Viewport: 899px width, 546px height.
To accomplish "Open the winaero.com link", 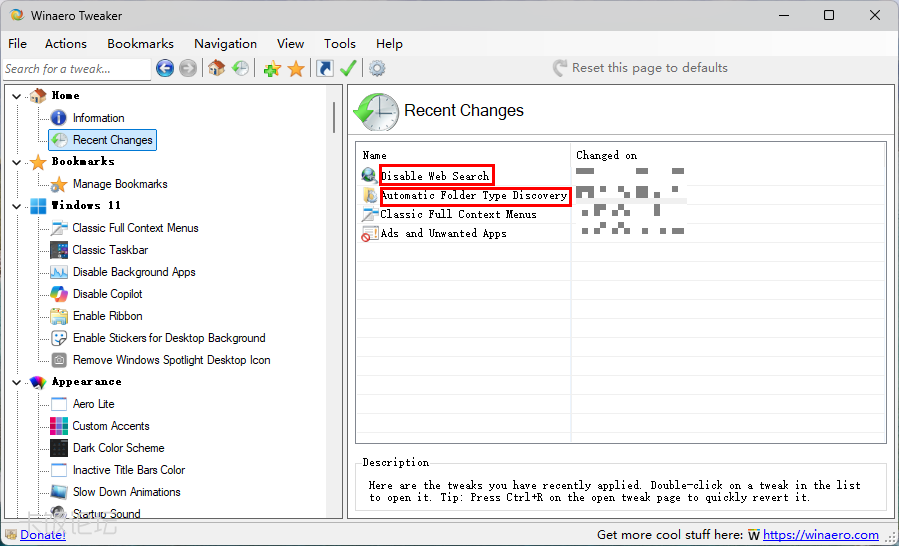I will [x=820, y=535].
